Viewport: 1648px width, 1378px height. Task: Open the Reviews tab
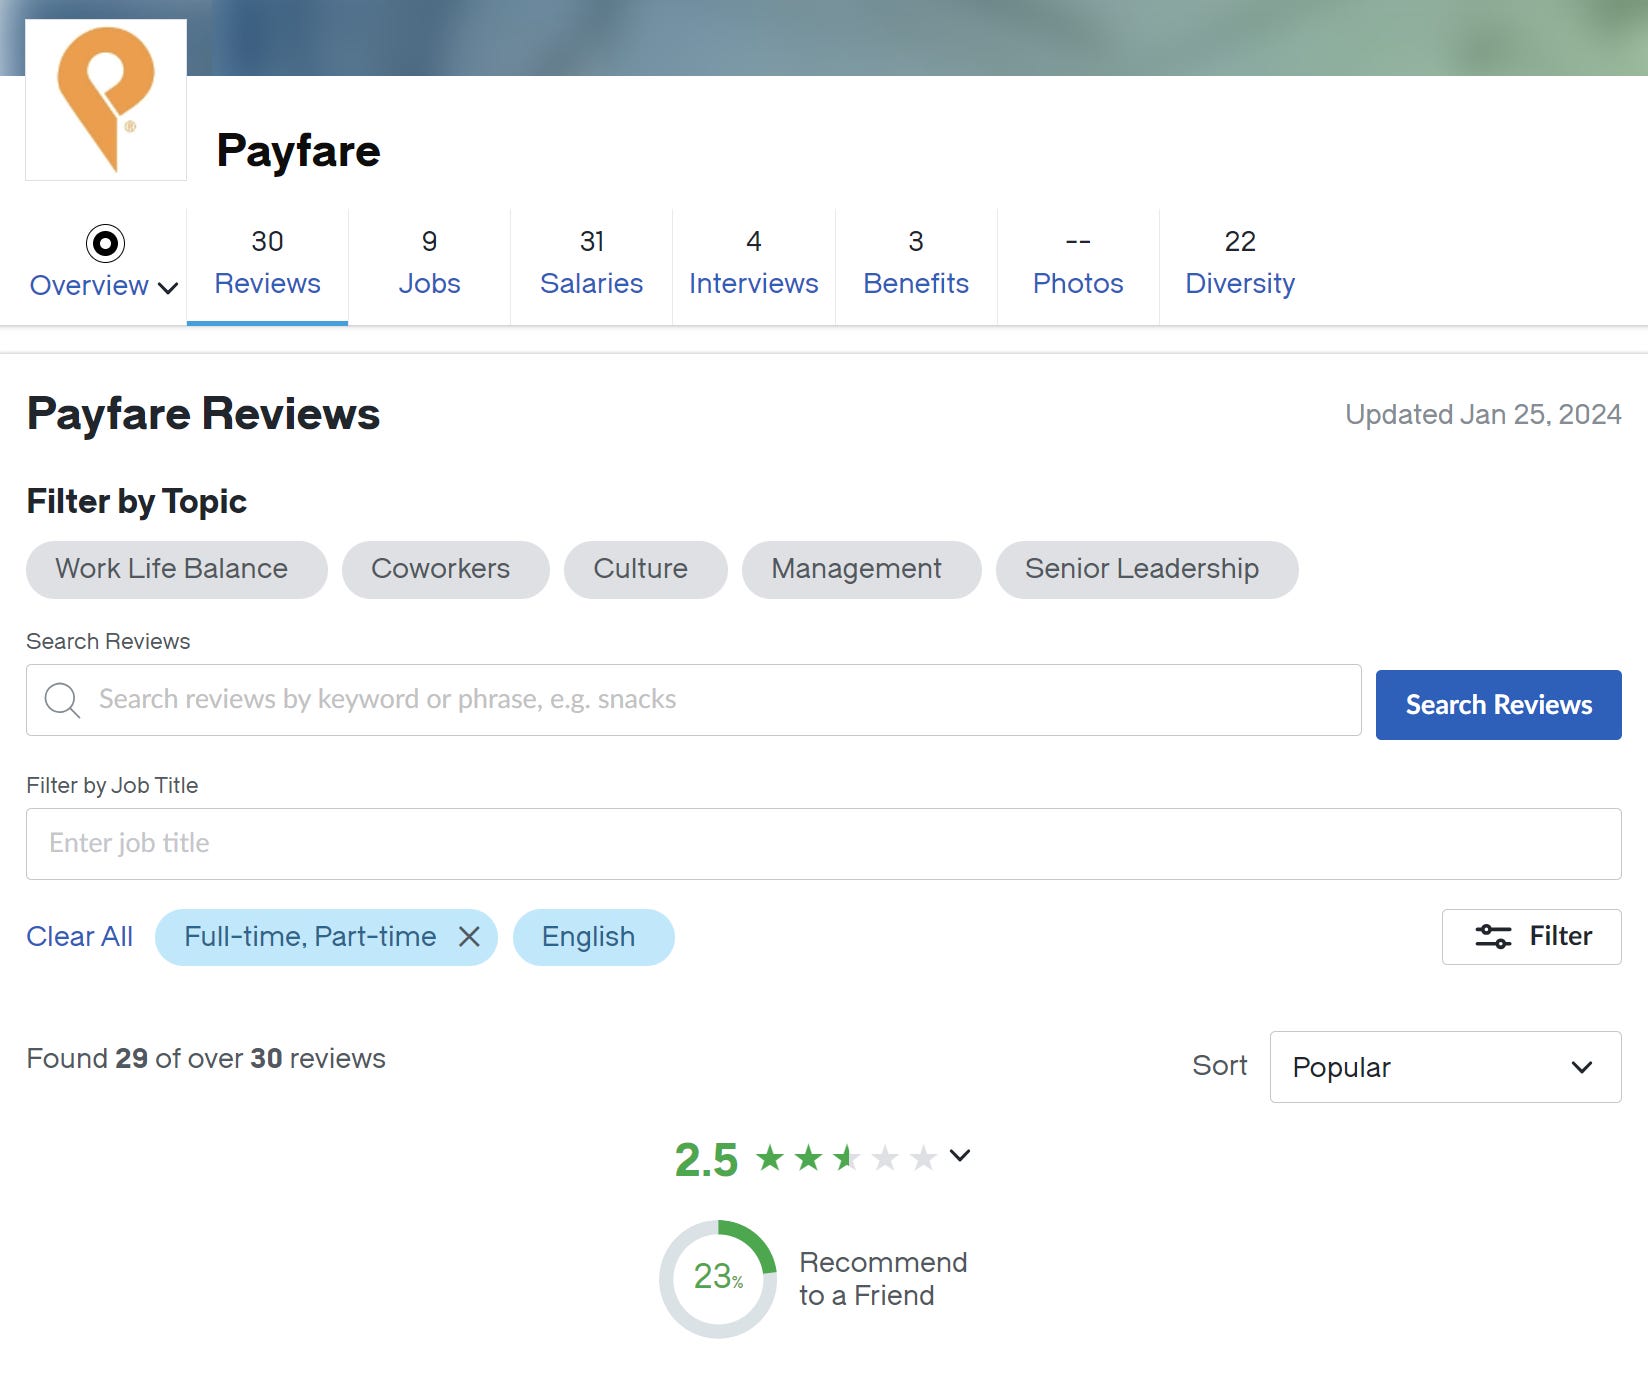coord(267,264)
